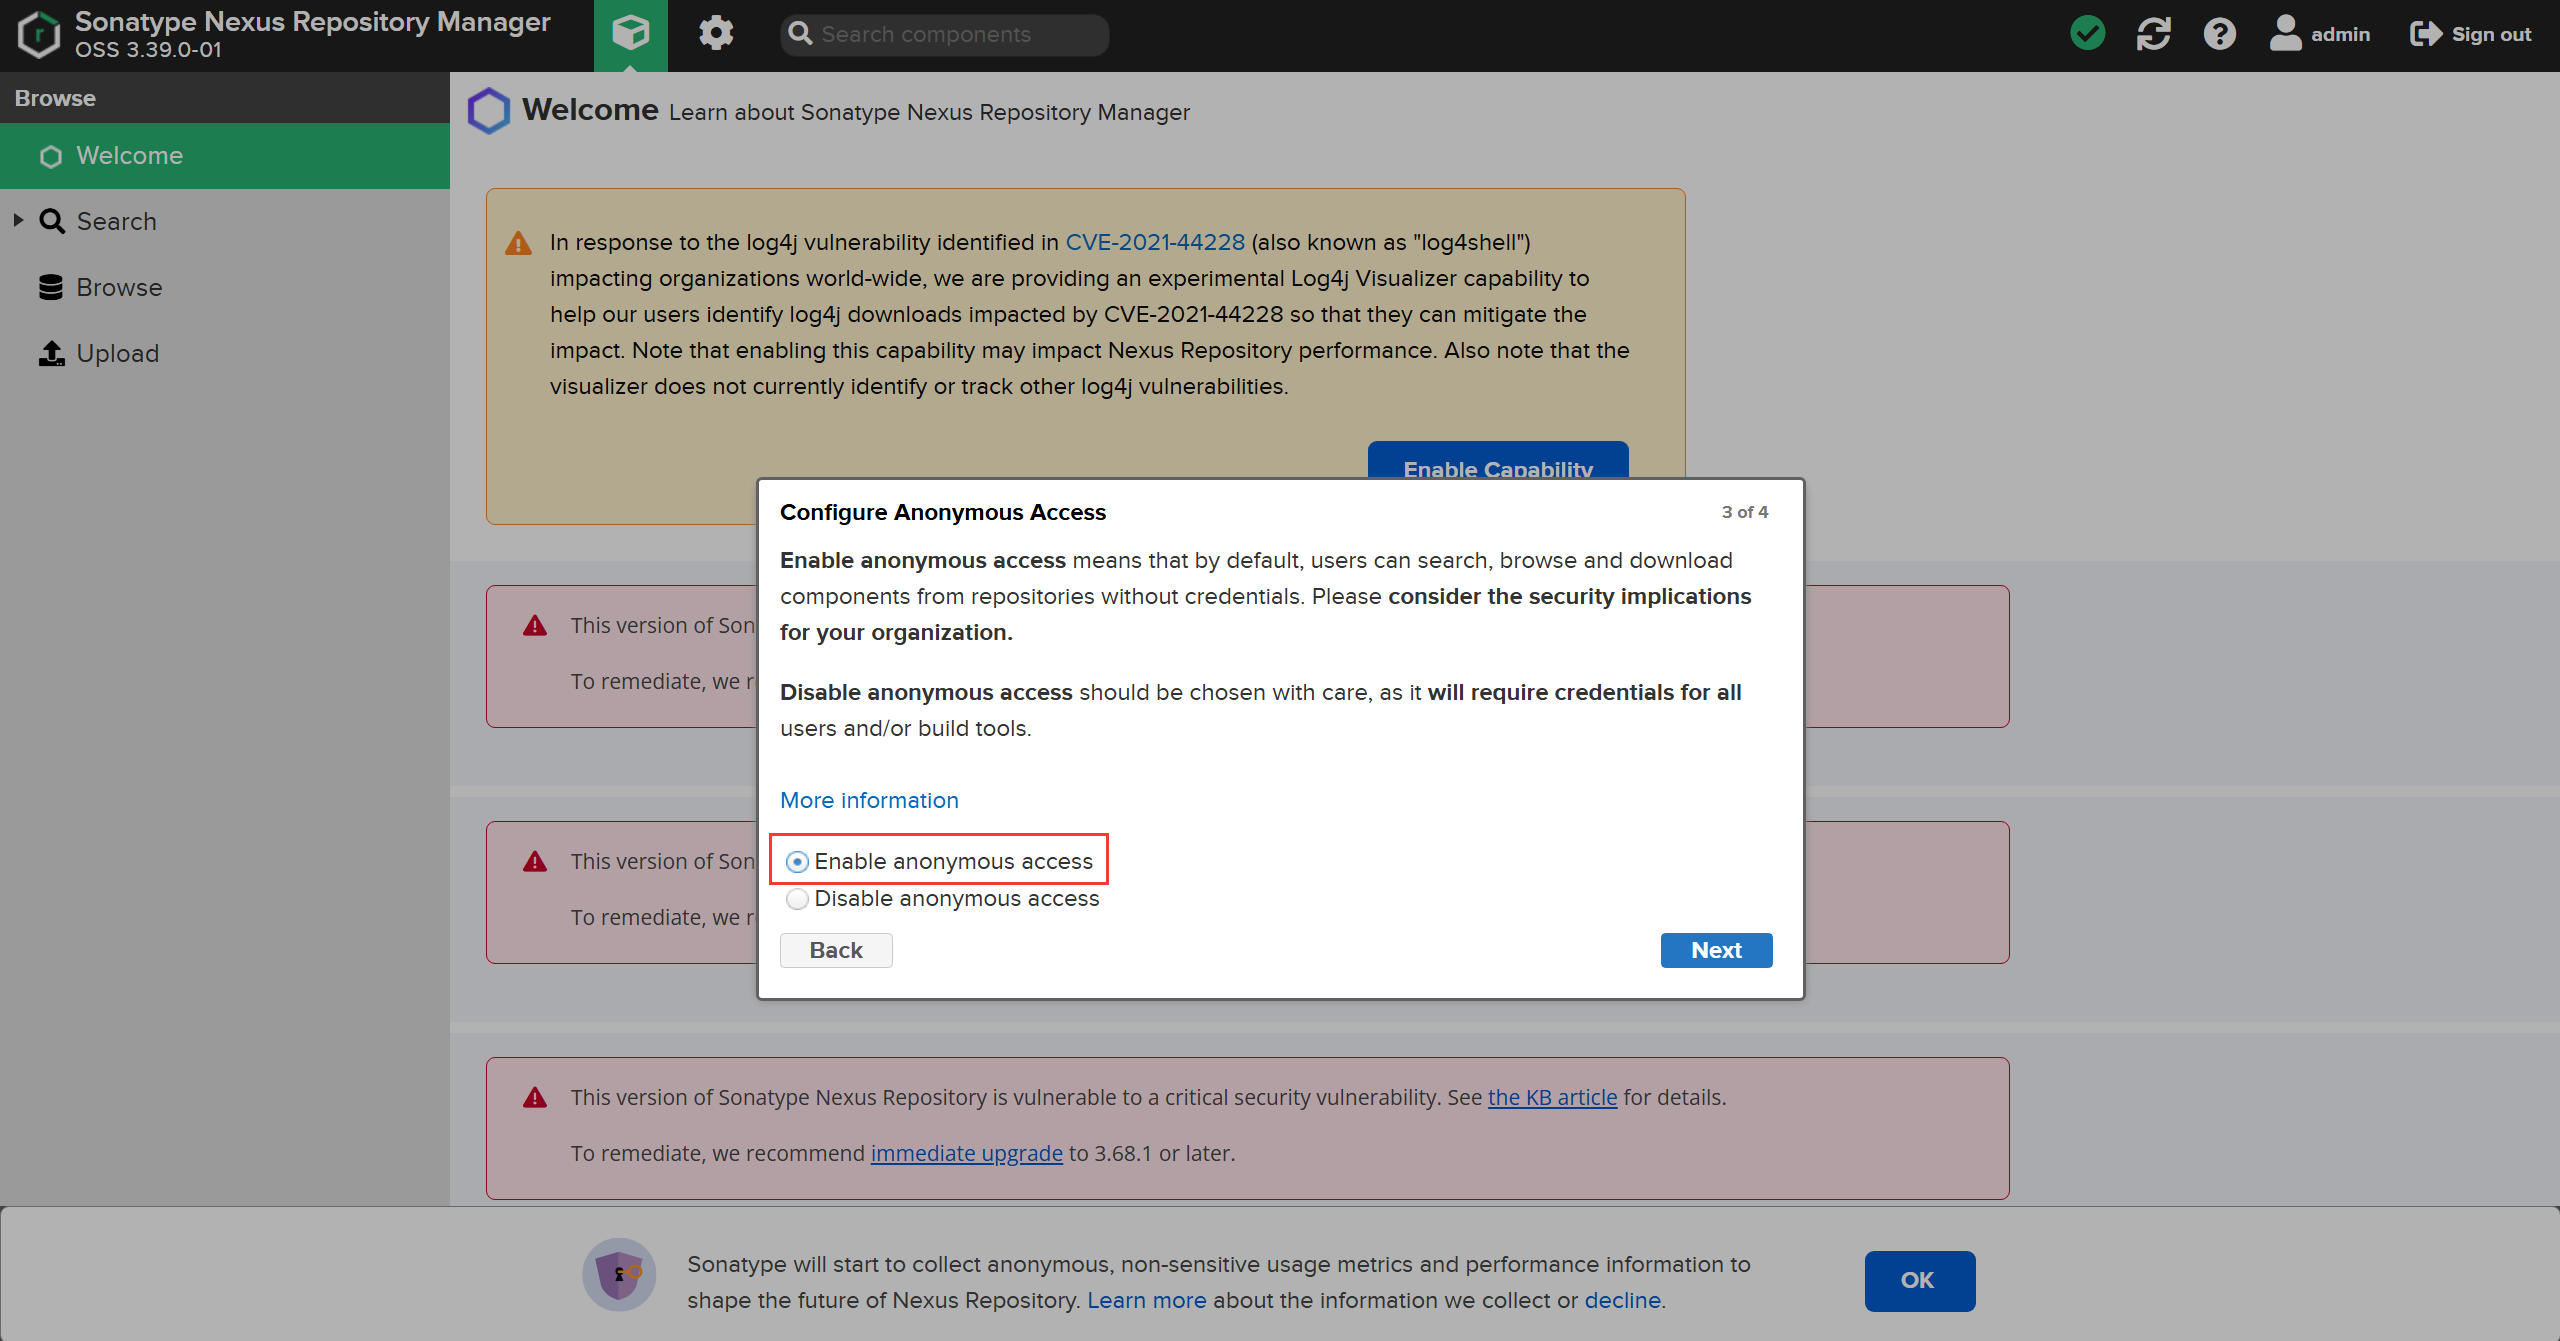Click the green system status checkmark icon
The image size is (2560, 1341).
pos(2087,34)
